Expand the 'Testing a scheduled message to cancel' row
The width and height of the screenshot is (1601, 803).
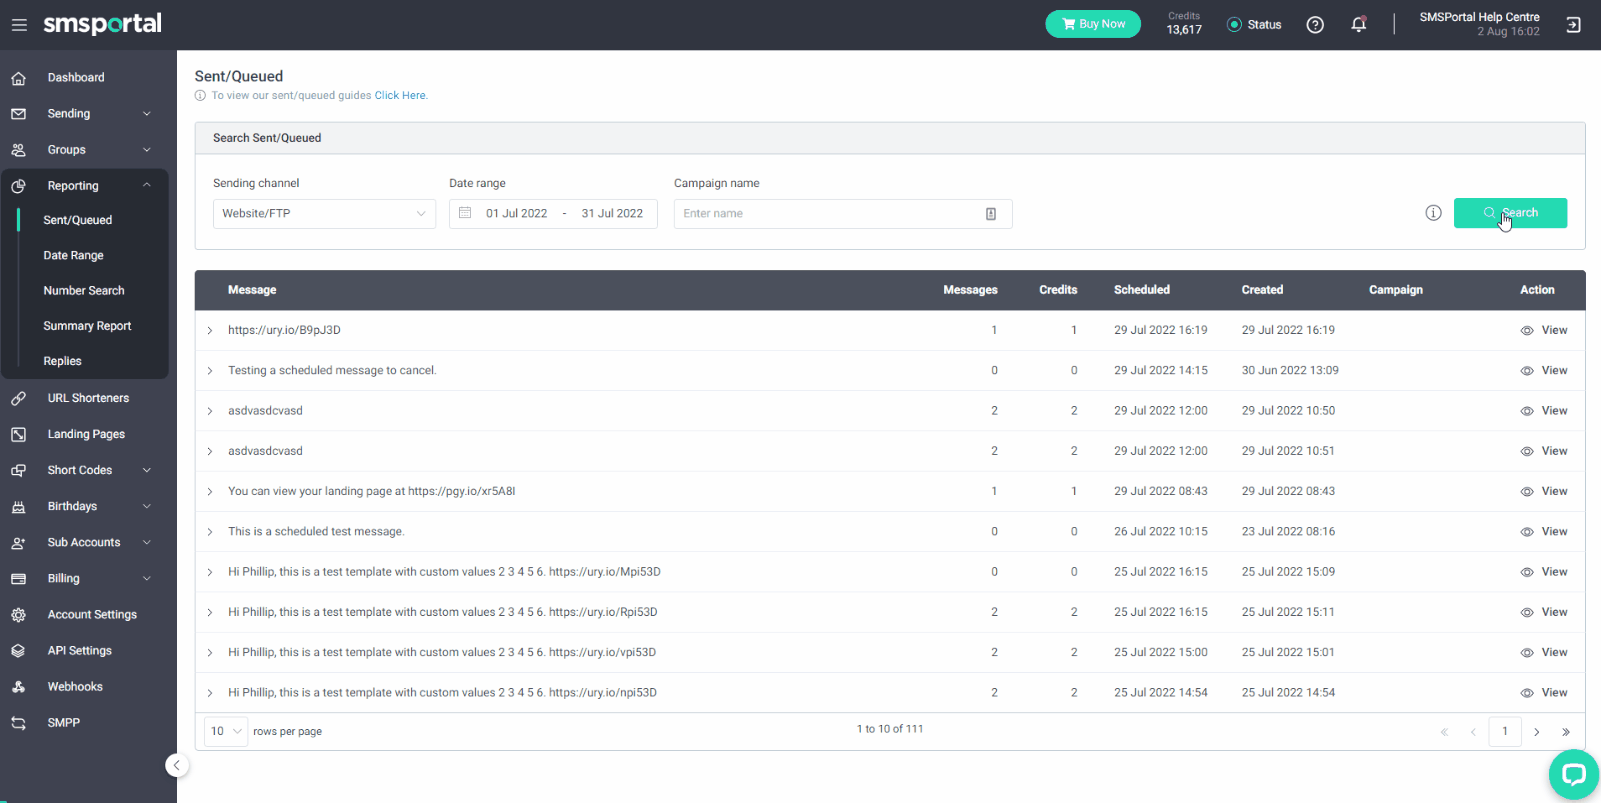point(210,371)
